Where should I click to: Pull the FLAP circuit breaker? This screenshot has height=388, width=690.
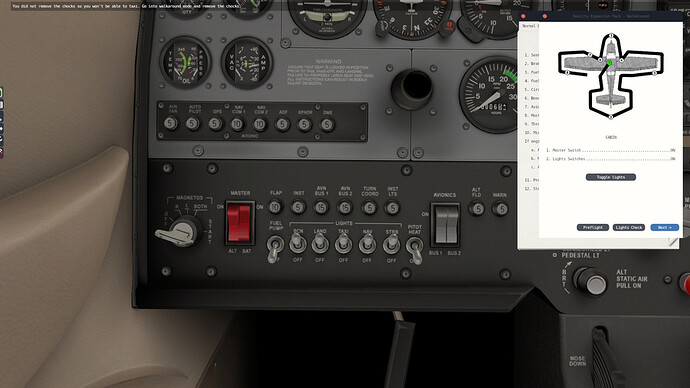(275, 206)
